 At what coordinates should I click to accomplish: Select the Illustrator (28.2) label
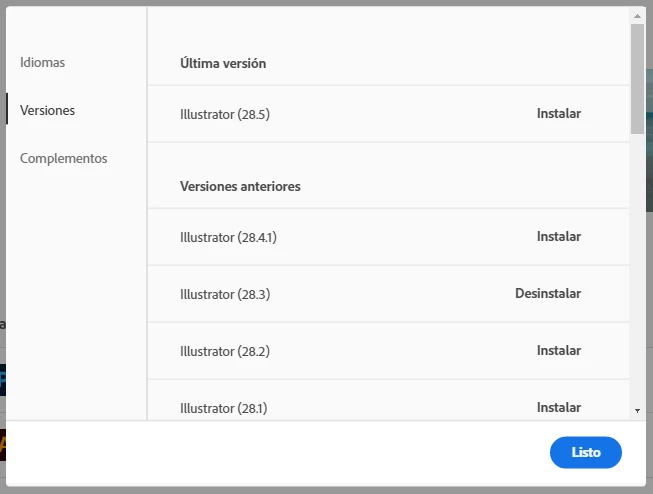click(225, 352)
